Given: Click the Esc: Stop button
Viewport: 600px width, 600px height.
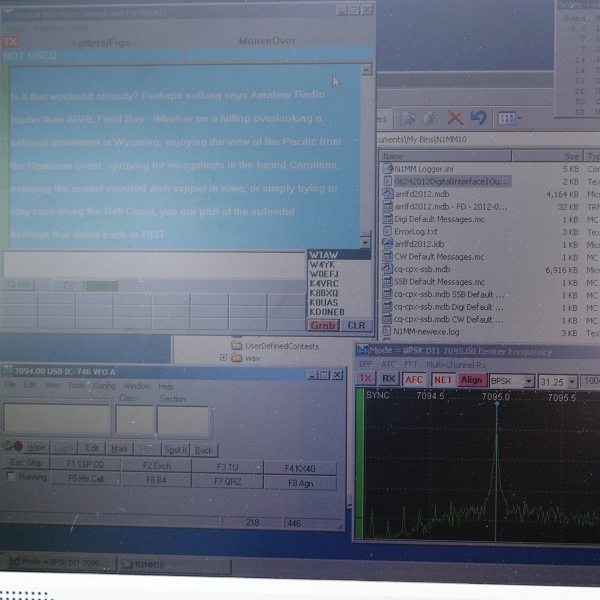Looking at the screenshot, I should click(26, 463).
